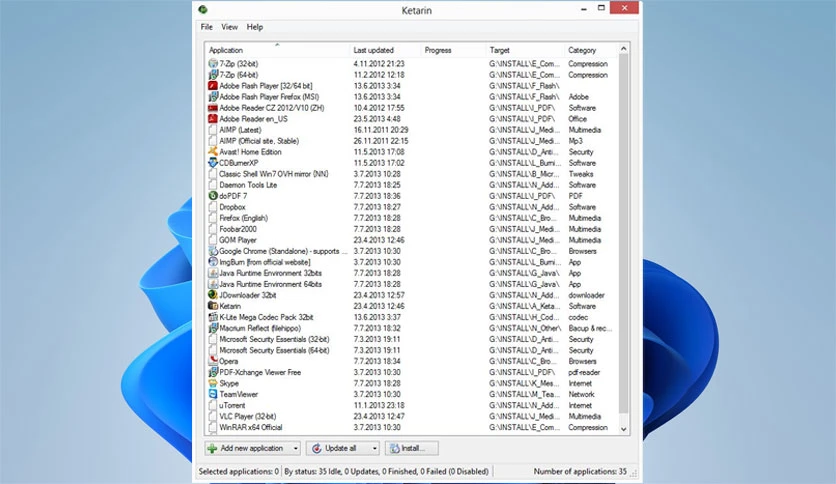
Task: Click the doPDF 7 icon
Action: pos(213,196)
